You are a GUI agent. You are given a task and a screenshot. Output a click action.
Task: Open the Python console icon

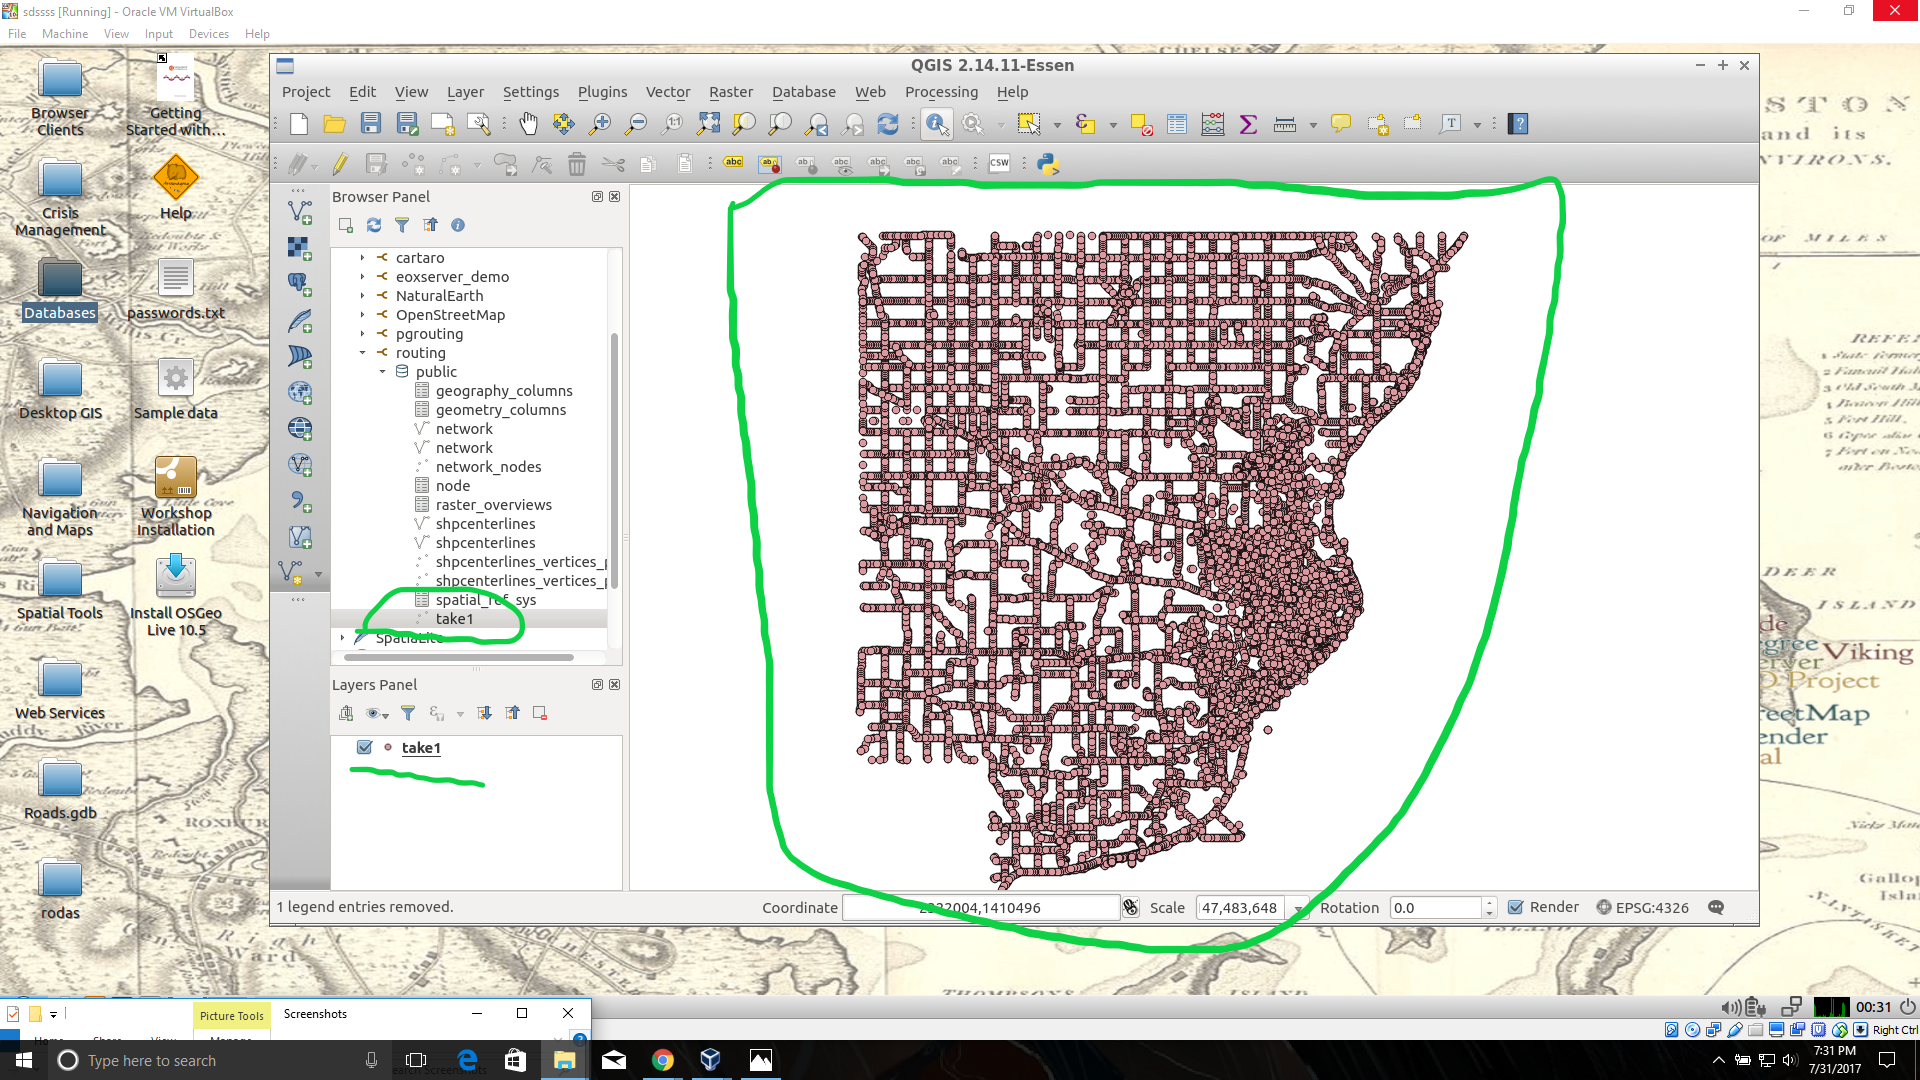1047,164
